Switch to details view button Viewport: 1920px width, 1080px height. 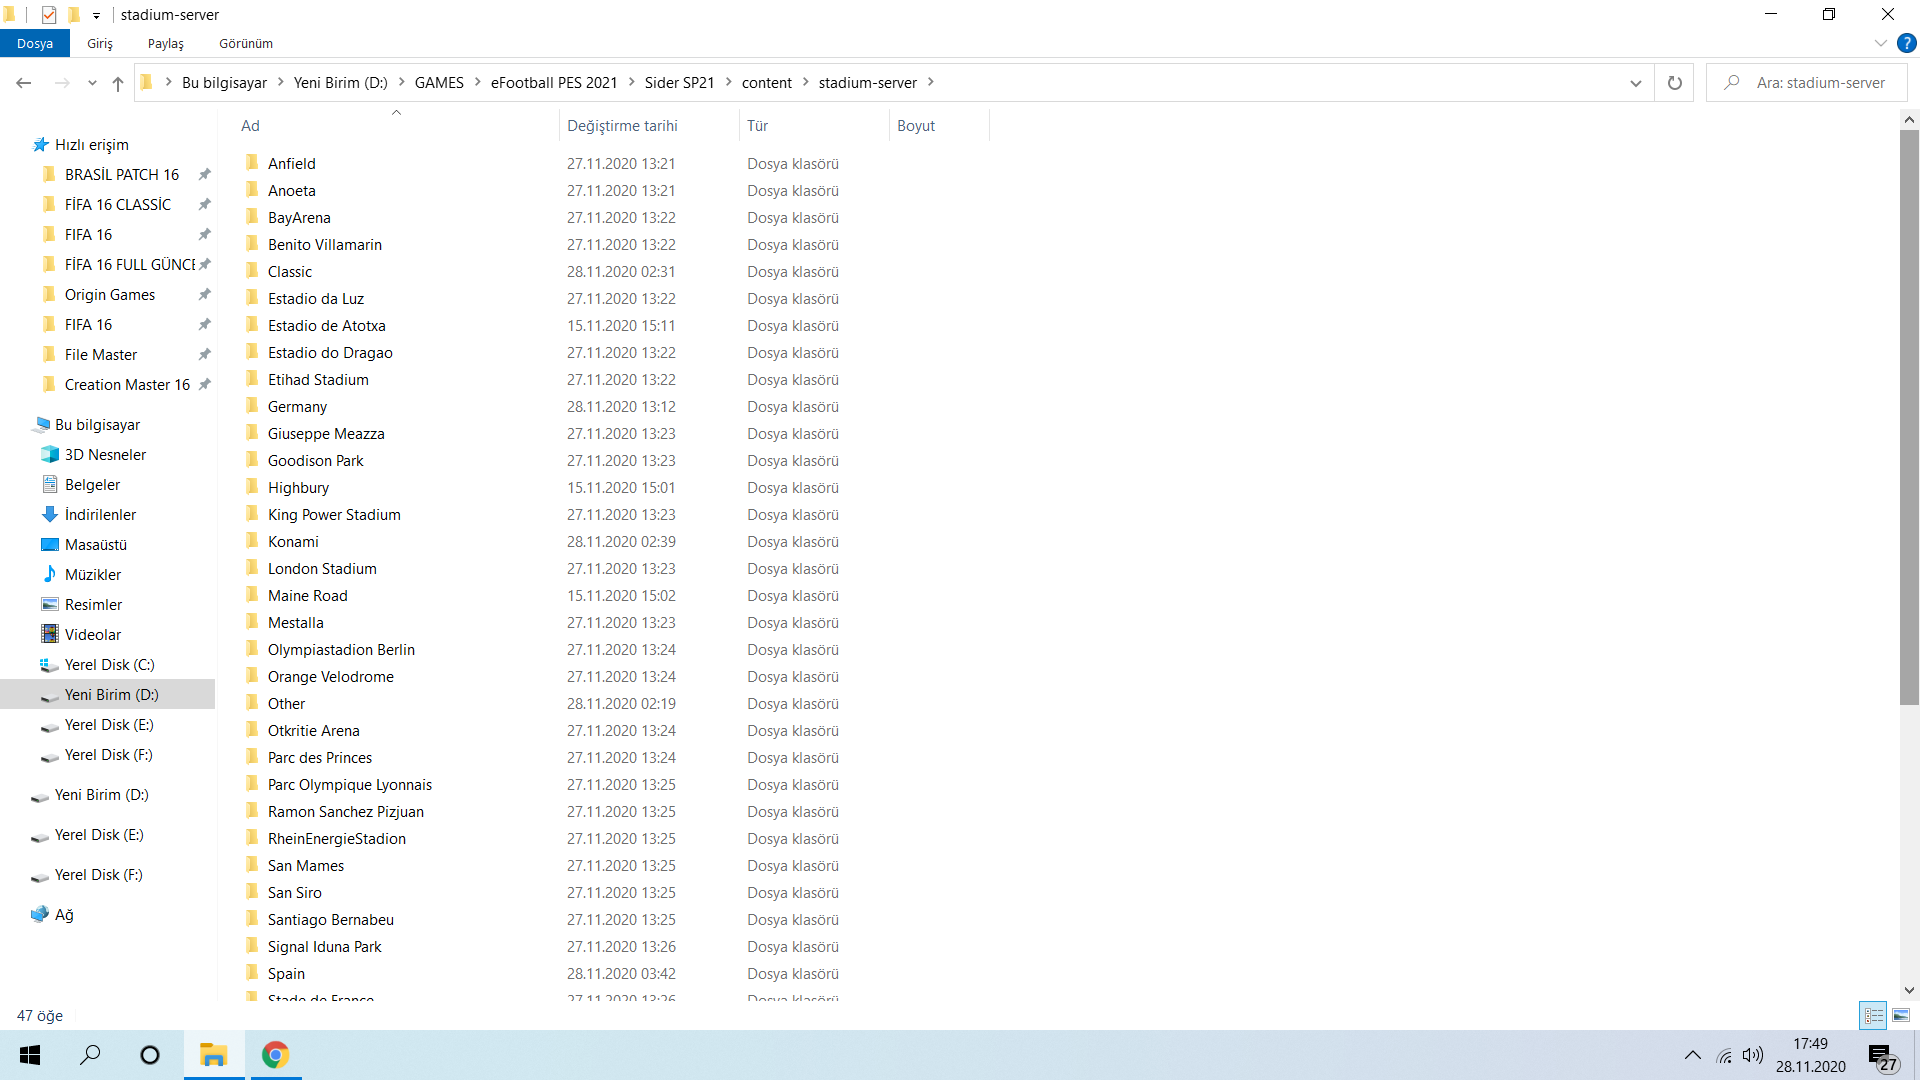[1873, 1015]
